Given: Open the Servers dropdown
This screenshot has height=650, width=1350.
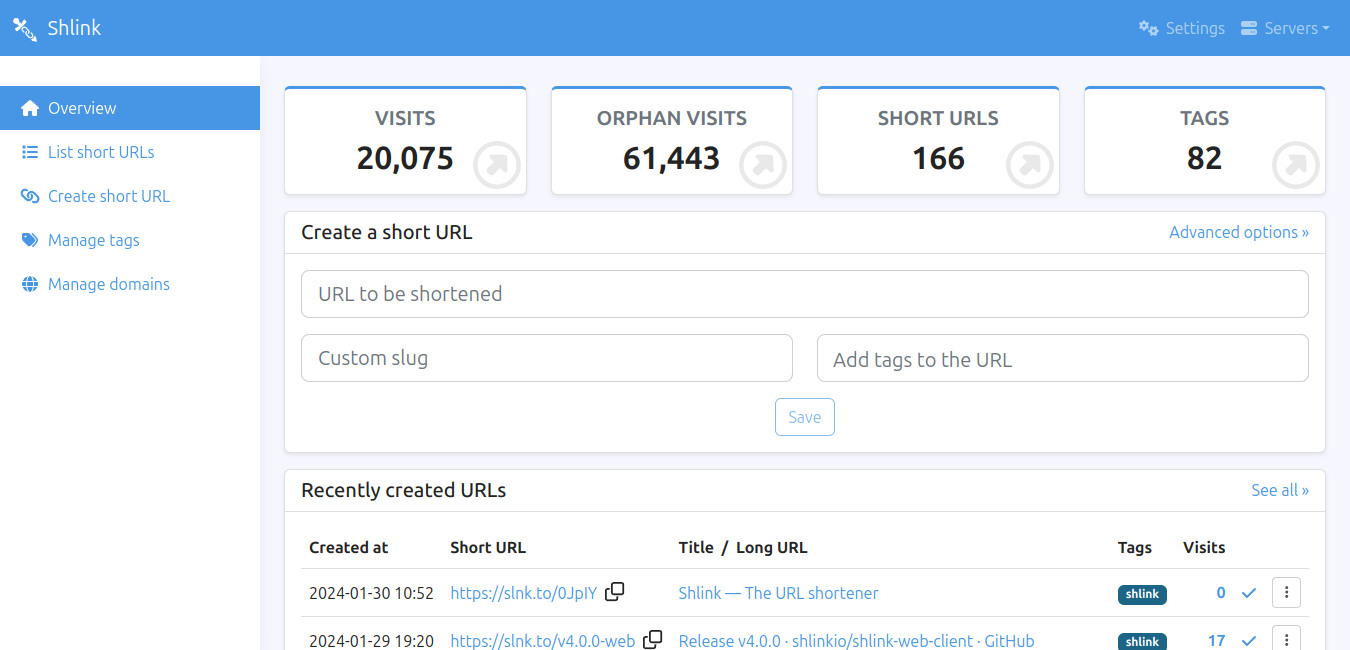Looking at the screenshot, I should coord(1285,28).
